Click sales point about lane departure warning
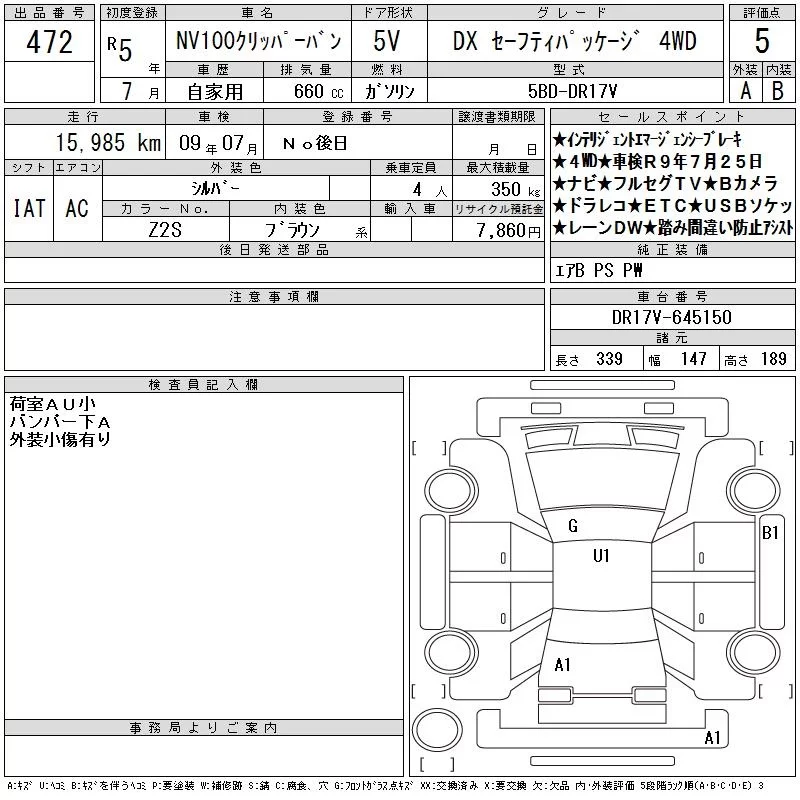Image resolution: width=800 pixels, height=800 pixels. coord(673,228)
